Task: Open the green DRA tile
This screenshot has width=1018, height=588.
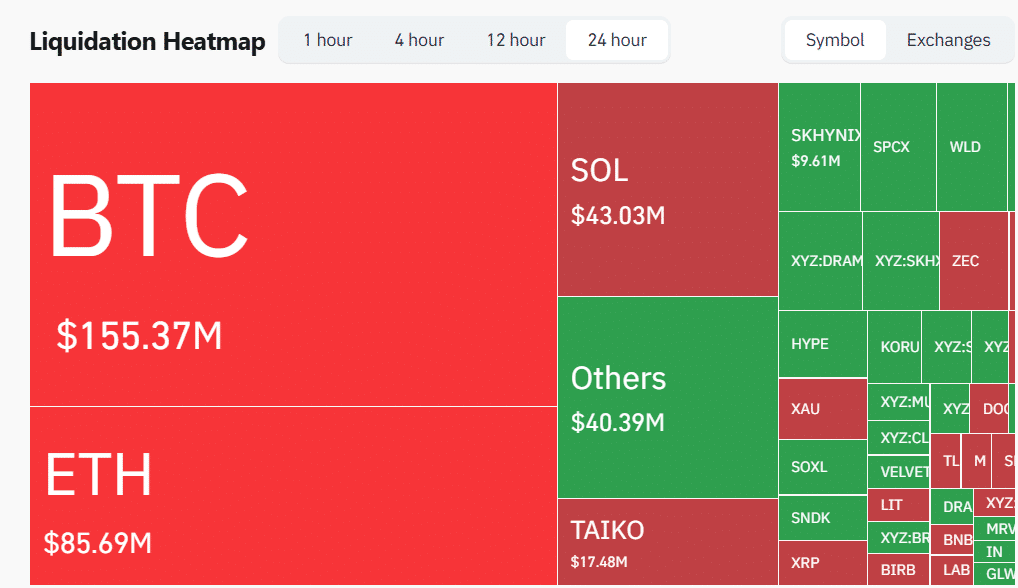Action: (x=952, y=506)
